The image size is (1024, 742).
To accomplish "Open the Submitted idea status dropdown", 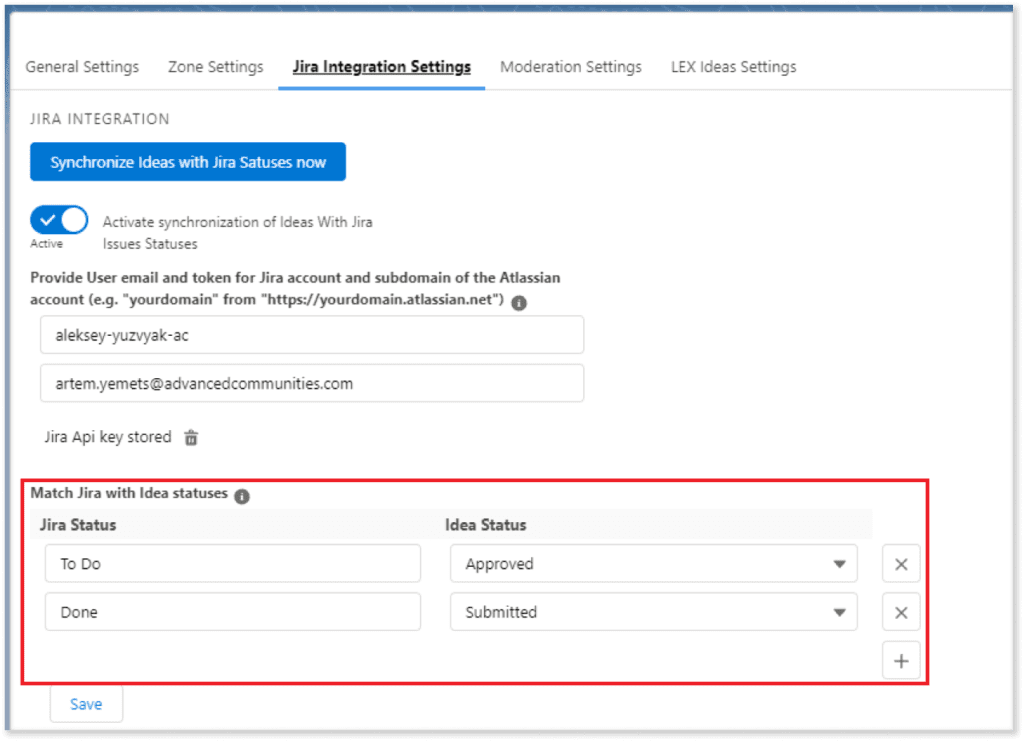I will (x=654, y=612).
